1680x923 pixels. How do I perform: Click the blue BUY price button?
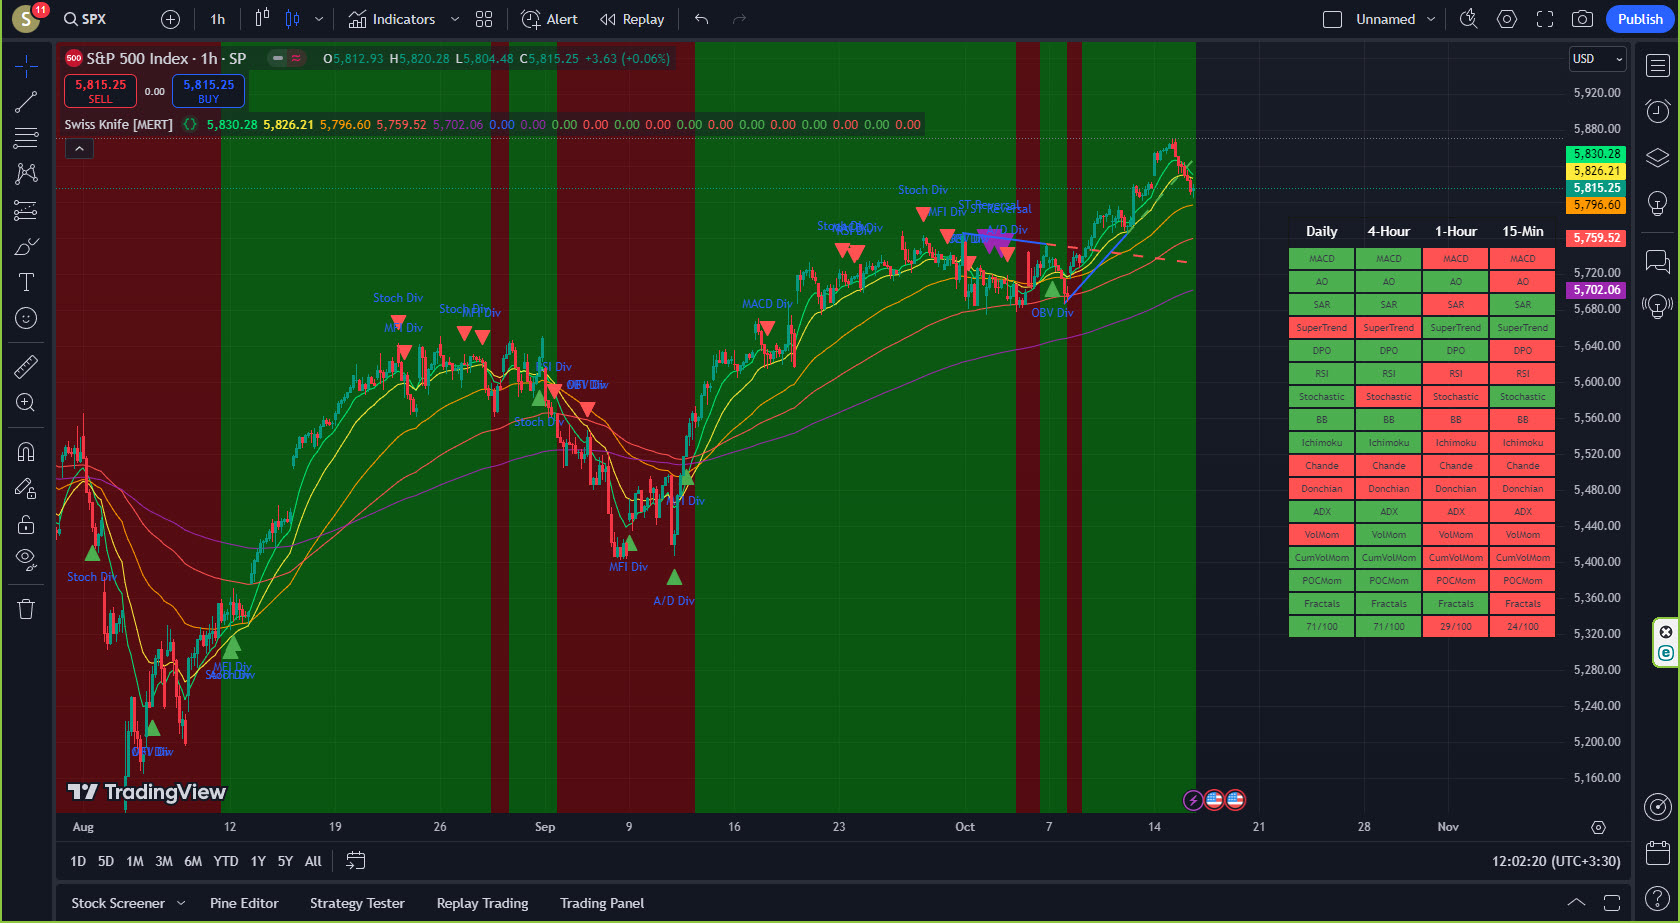tap(208, 91)
